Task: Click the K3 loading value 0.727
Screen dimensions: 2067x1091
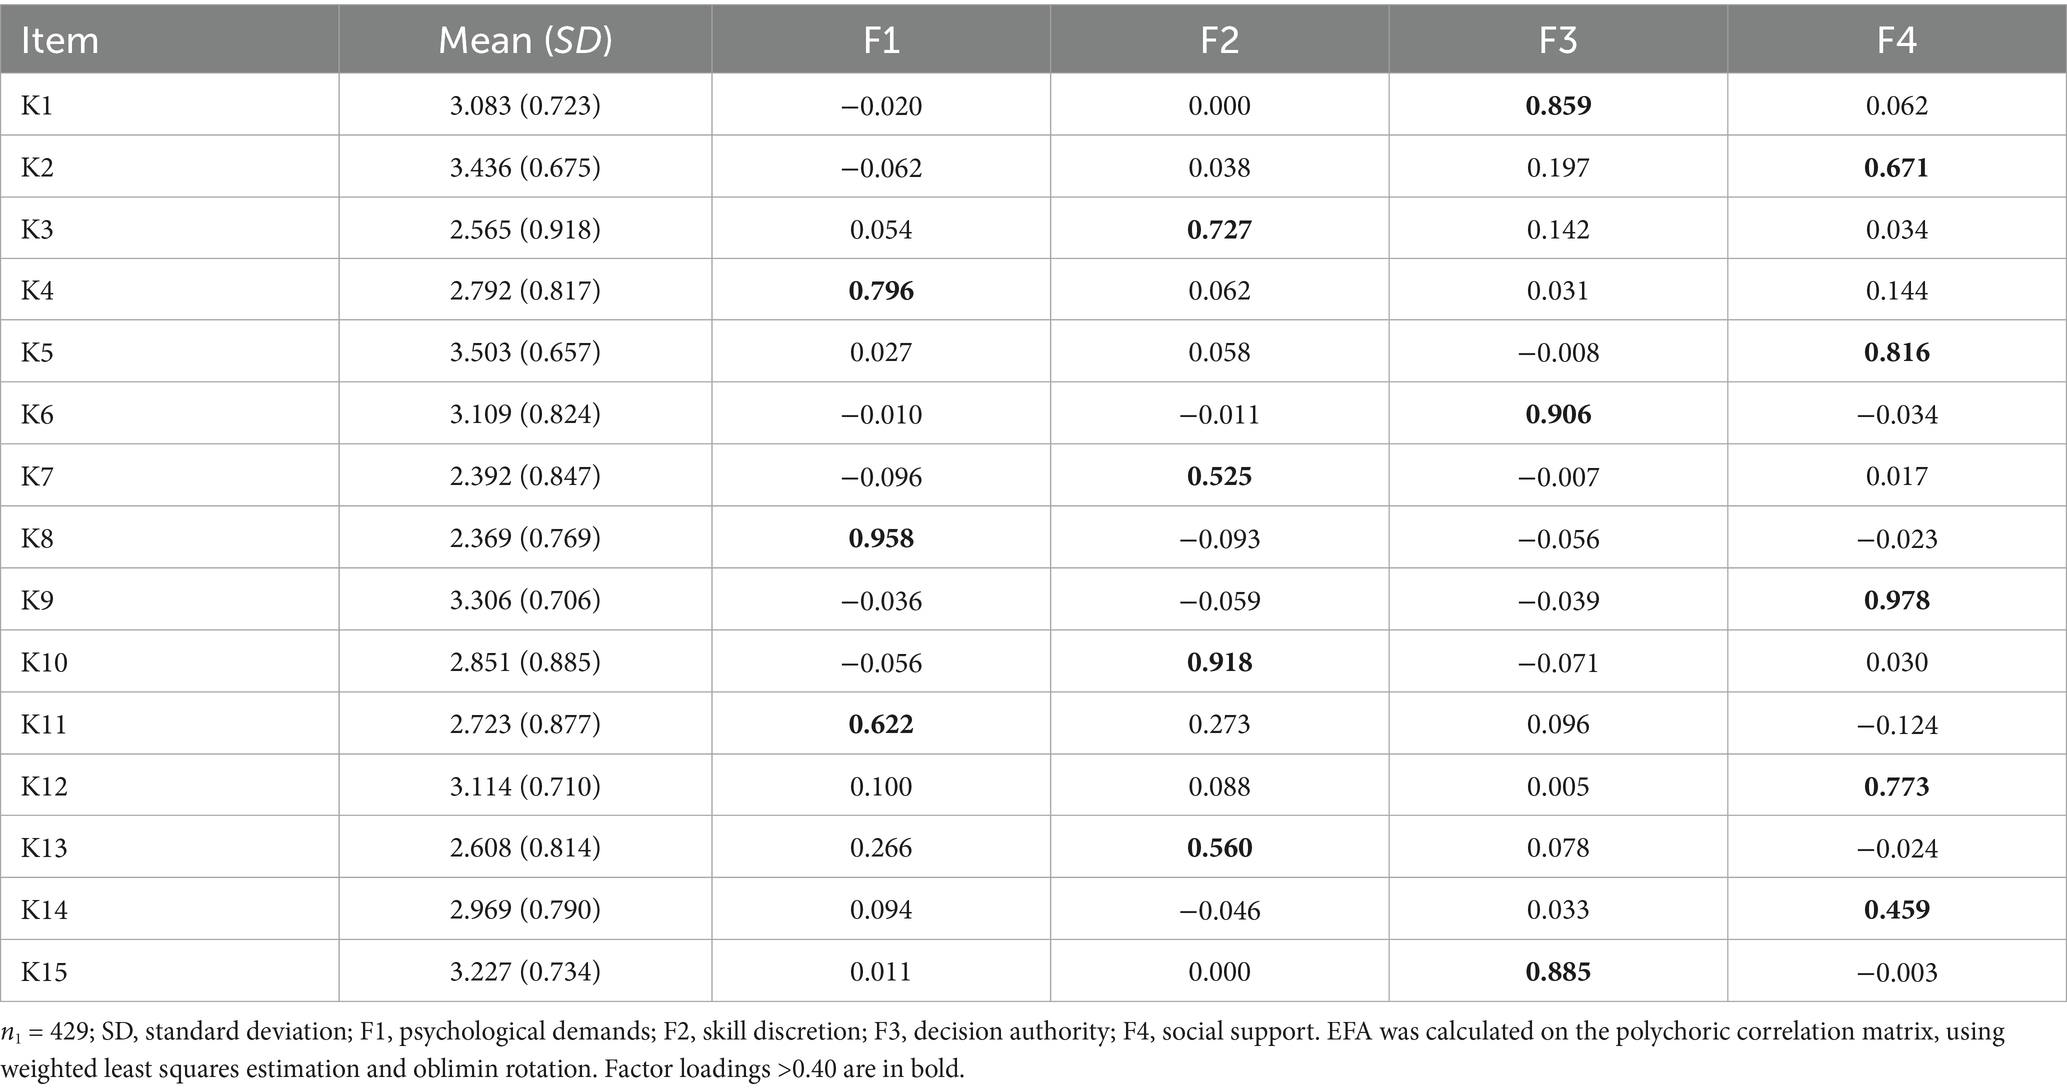Action: coord(1219,229)
